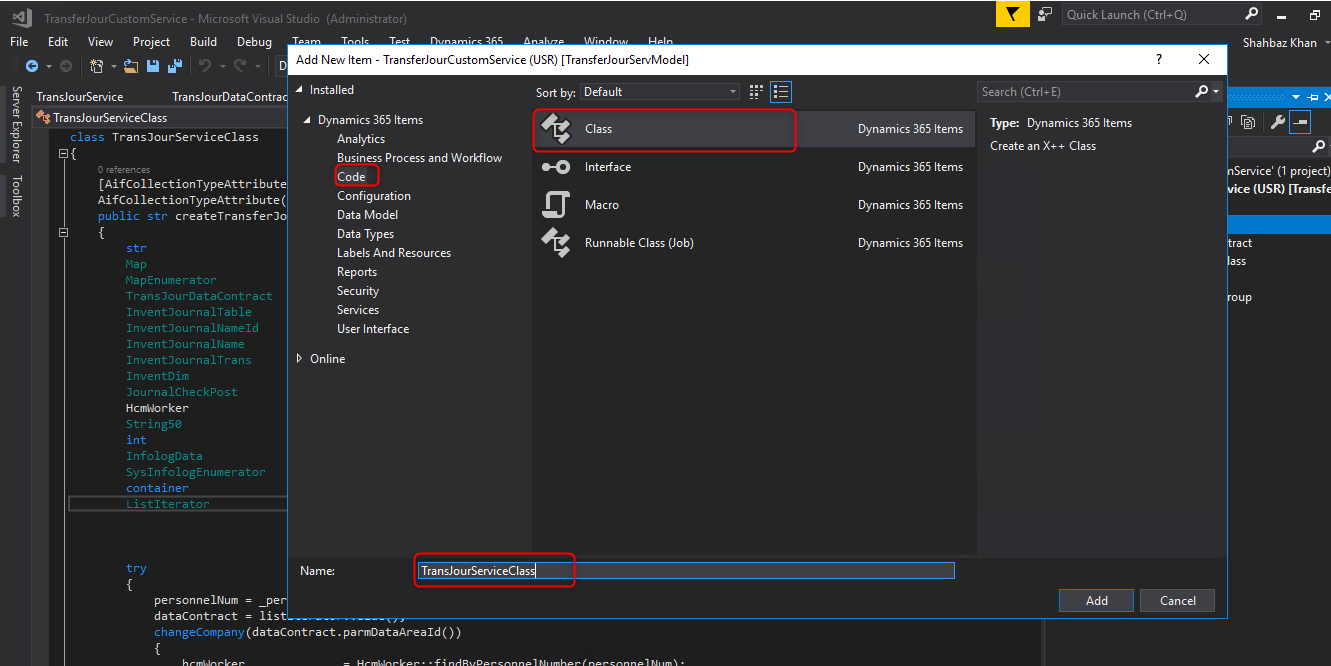Viewport: 1331px width, 666px height.
Task: Click the Send Feedback icon
Action: [x=1045, y=14]
